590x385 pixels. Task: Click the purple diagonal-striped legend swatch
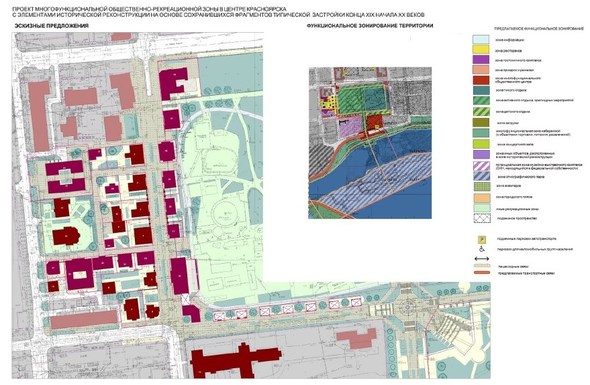(x=482, y=165)
